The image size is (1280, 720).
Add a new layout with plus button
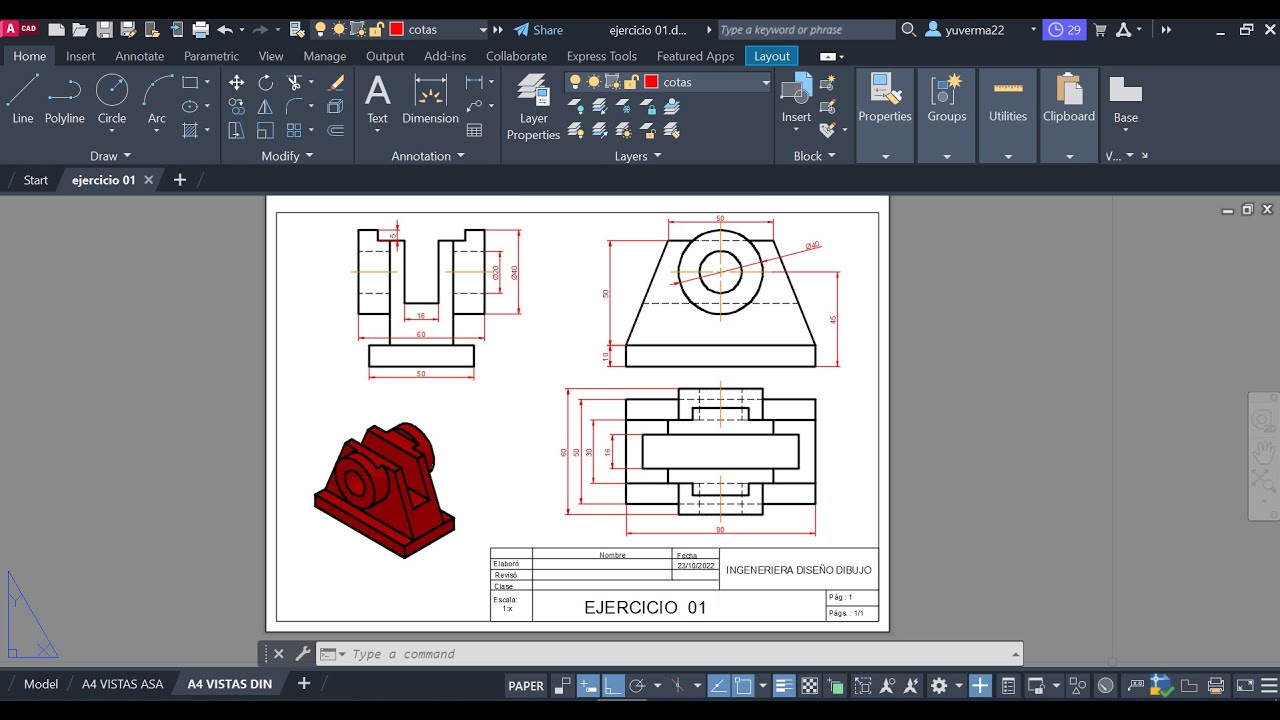click(304, 684)
